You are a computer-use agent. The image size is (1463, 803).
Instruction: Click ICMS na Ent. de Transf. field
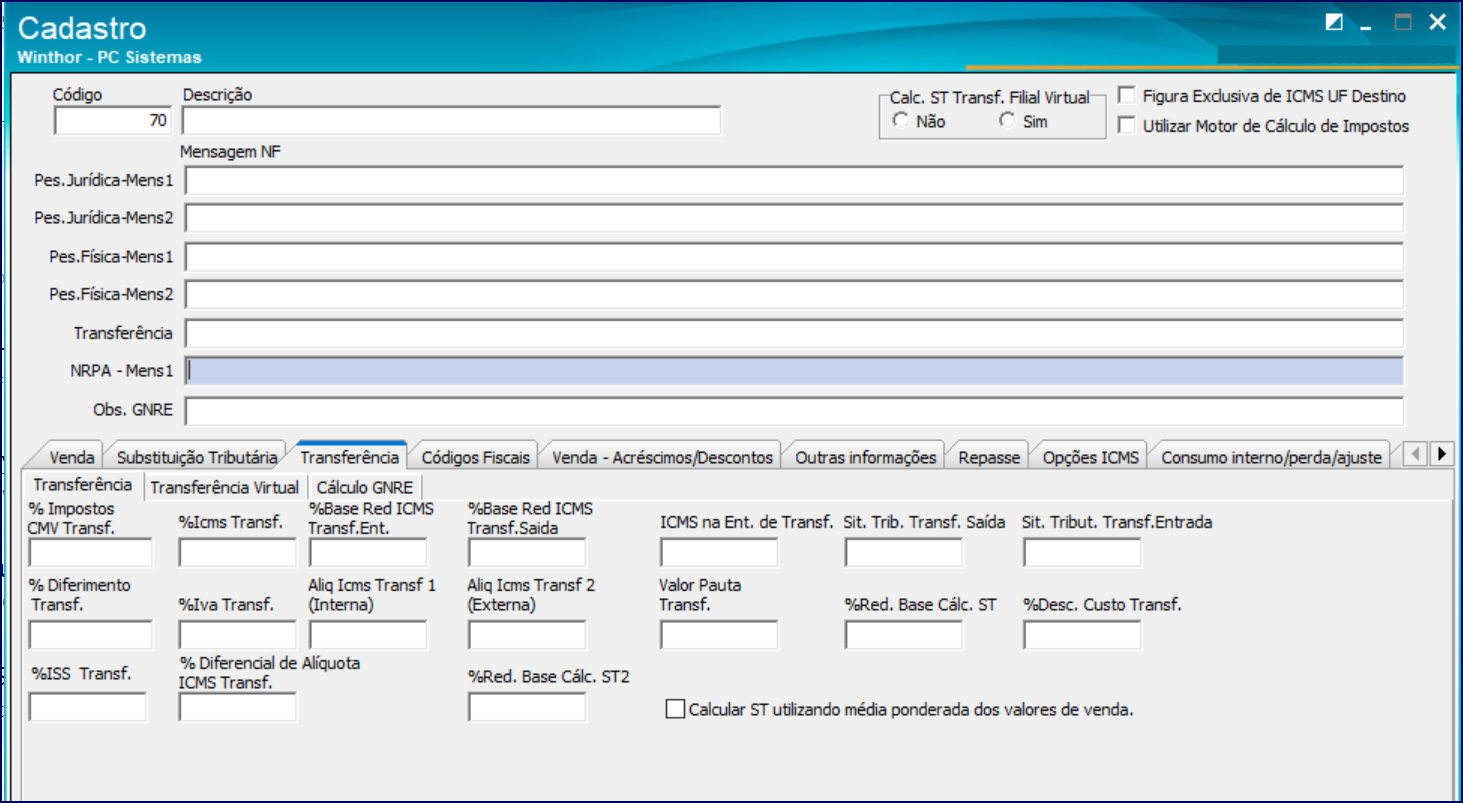(x=719, y=552)
